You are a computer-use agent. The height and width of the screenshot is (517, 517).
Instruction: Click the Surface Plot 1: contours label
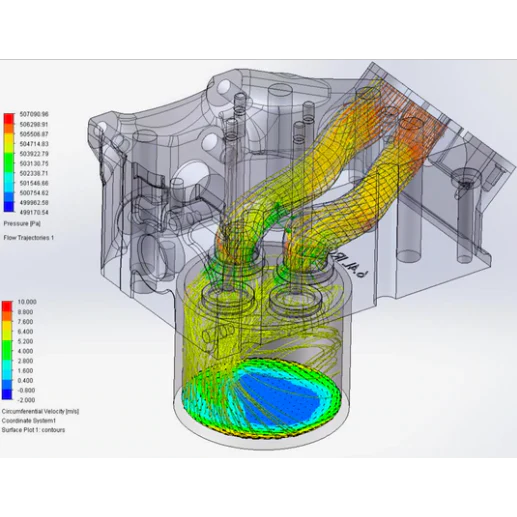click(x=33, y=430)
